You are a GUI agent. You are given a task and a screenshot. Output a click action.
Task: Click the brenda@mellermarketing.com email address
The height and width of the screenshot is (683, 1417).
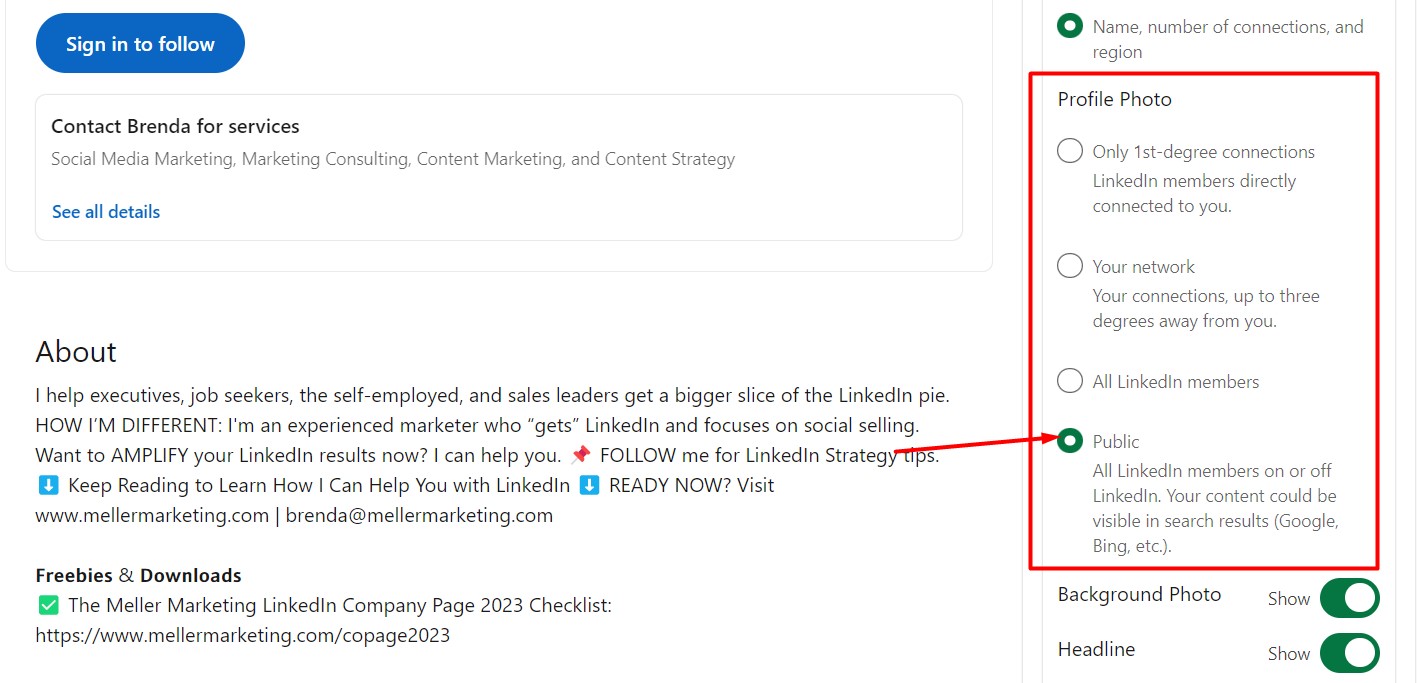(x=419, y=515)
